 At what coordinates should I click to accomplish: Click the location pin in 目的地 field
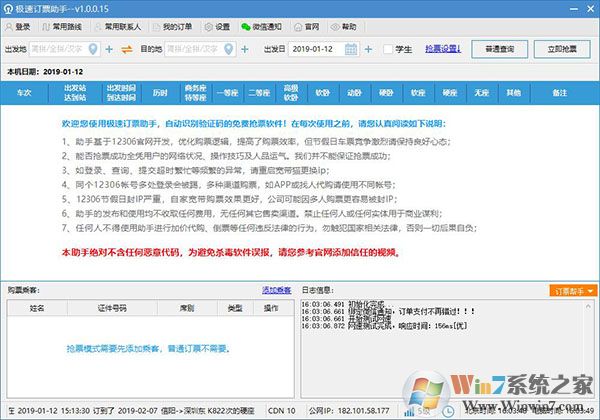(x=228, y=49)
